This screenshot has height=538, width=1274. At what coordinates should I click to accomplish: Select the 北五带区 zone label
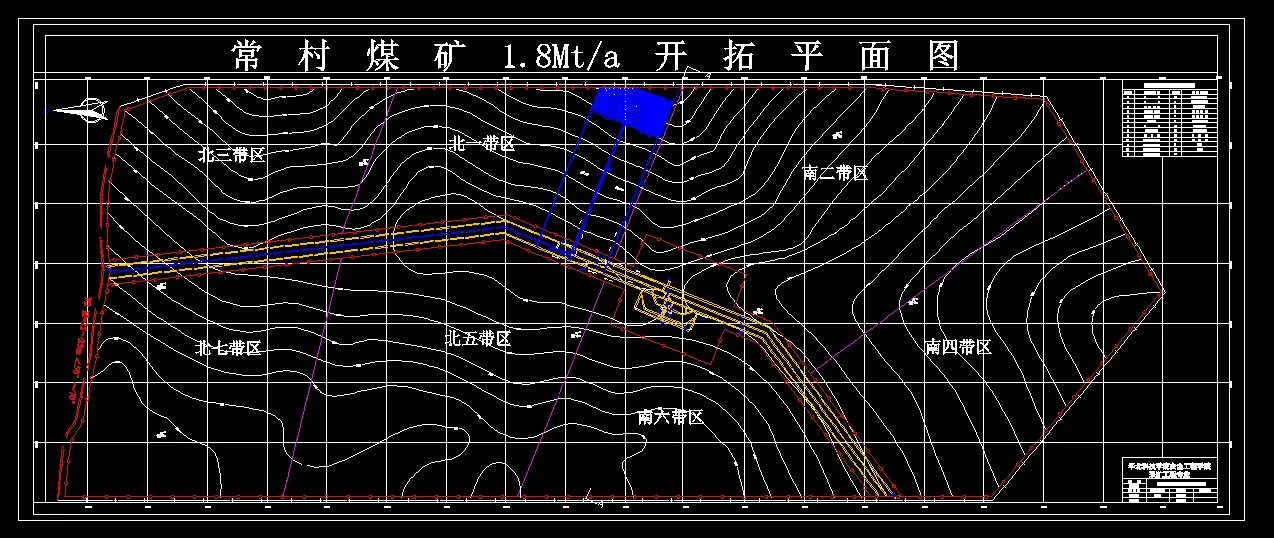click(478, 339)
